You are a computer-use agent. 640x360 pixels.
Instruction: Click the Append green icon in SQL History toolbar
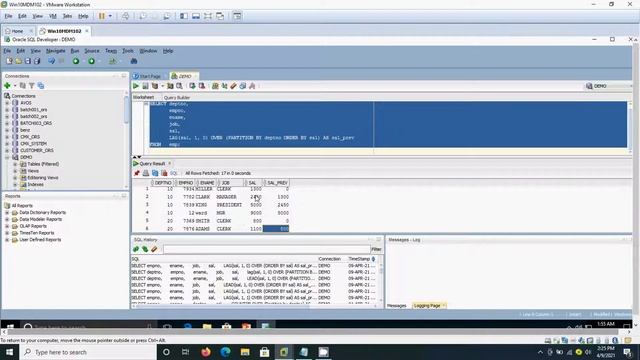(136, 249)
